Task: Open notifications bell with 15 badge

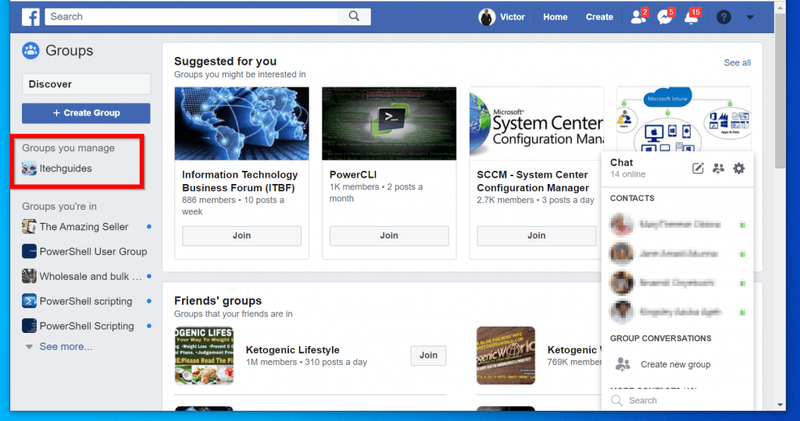Action: (692, 17)
